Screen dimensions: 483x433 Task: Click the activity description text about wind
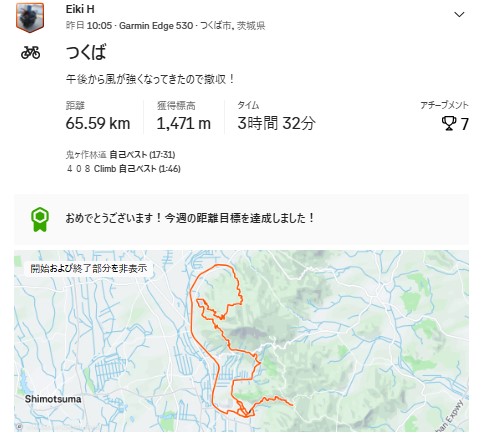point(150,79)
